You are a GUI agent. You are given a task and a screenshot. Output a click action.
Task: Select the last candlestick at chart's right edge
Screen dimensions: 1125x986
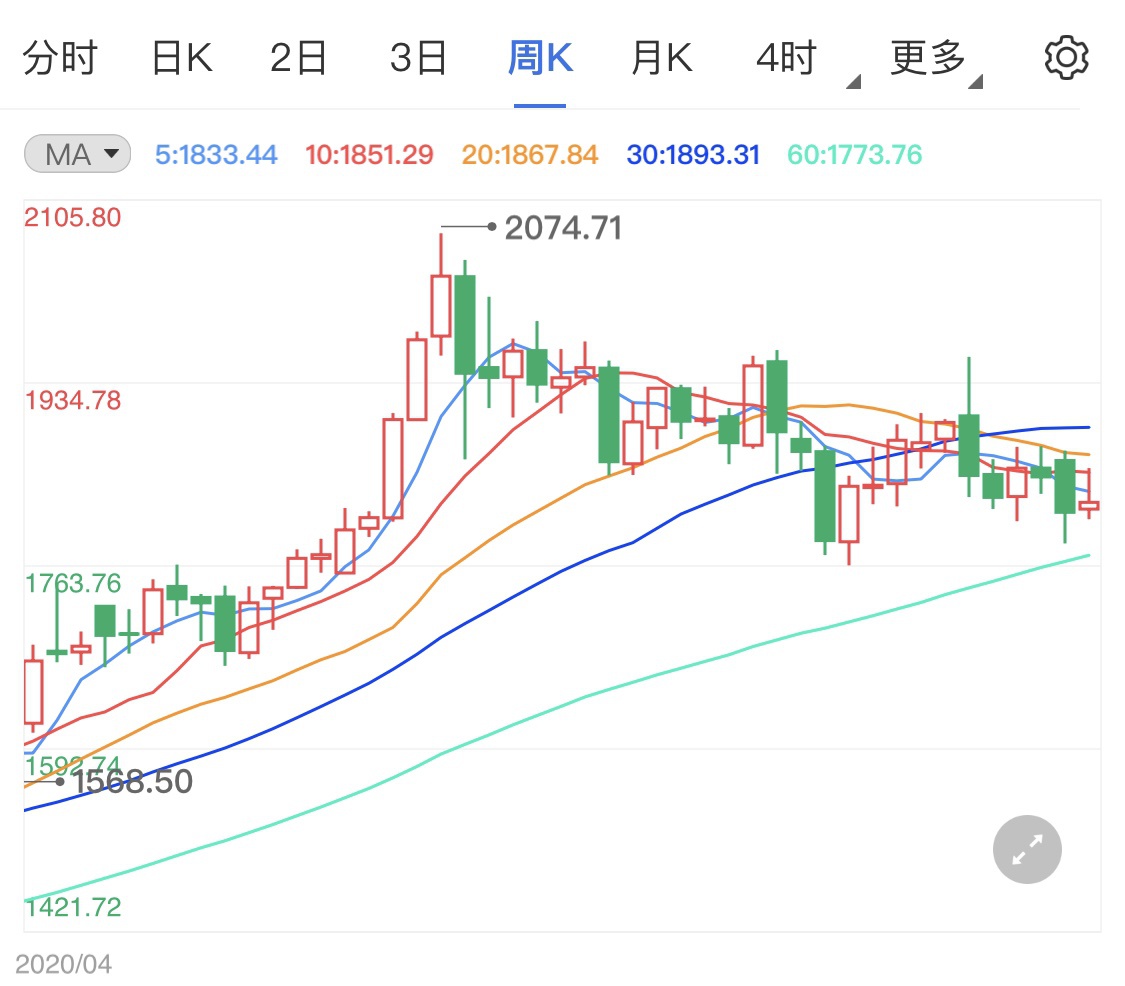click(x=1089, y=492)
